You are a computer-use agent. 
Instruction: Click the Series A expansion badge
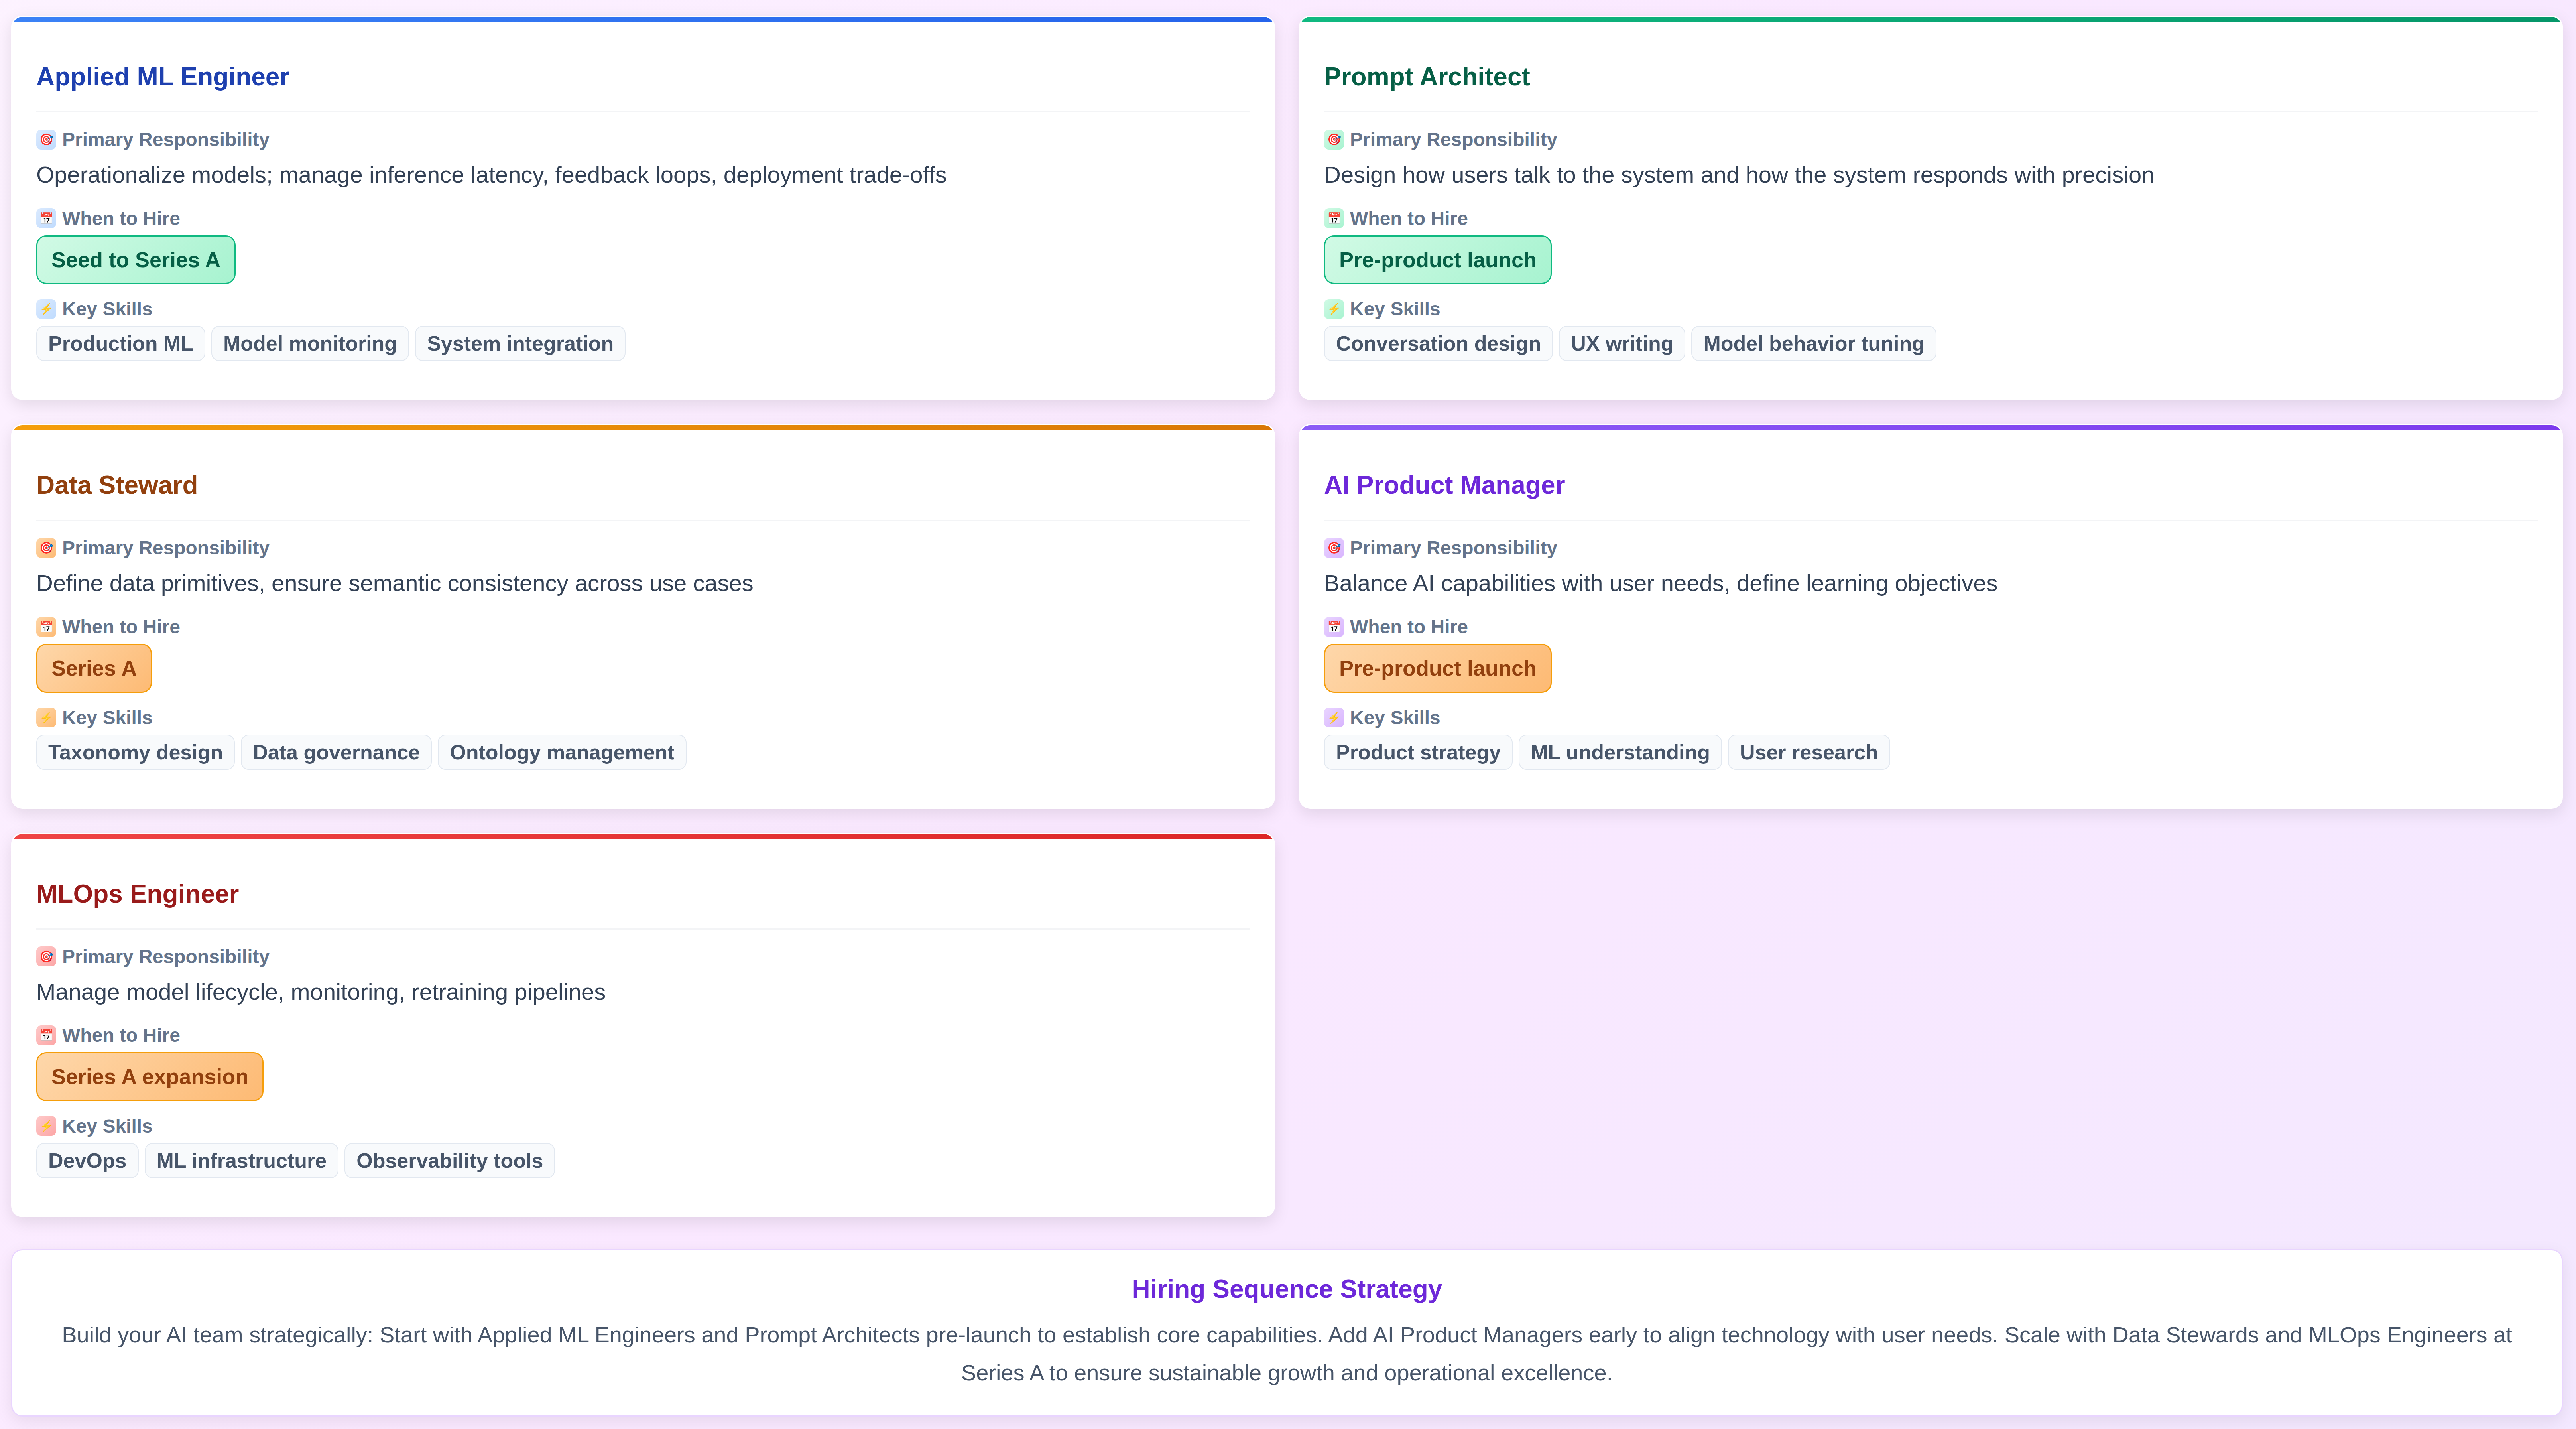pyautogui.click(x=150, y=1077)
